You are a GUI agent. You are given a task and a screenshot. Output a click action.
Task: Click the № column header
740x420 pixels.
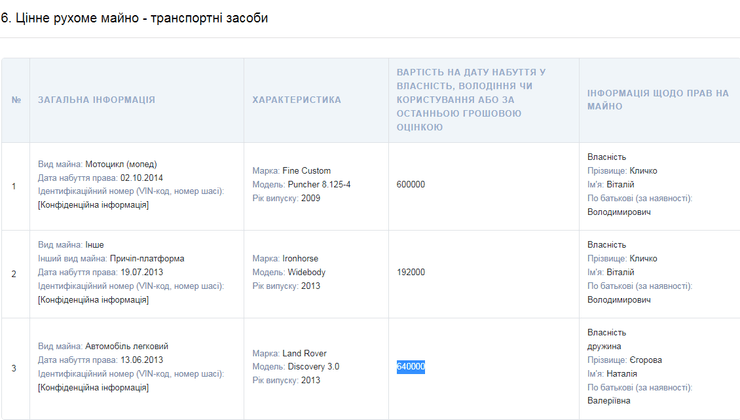[15, 100]
